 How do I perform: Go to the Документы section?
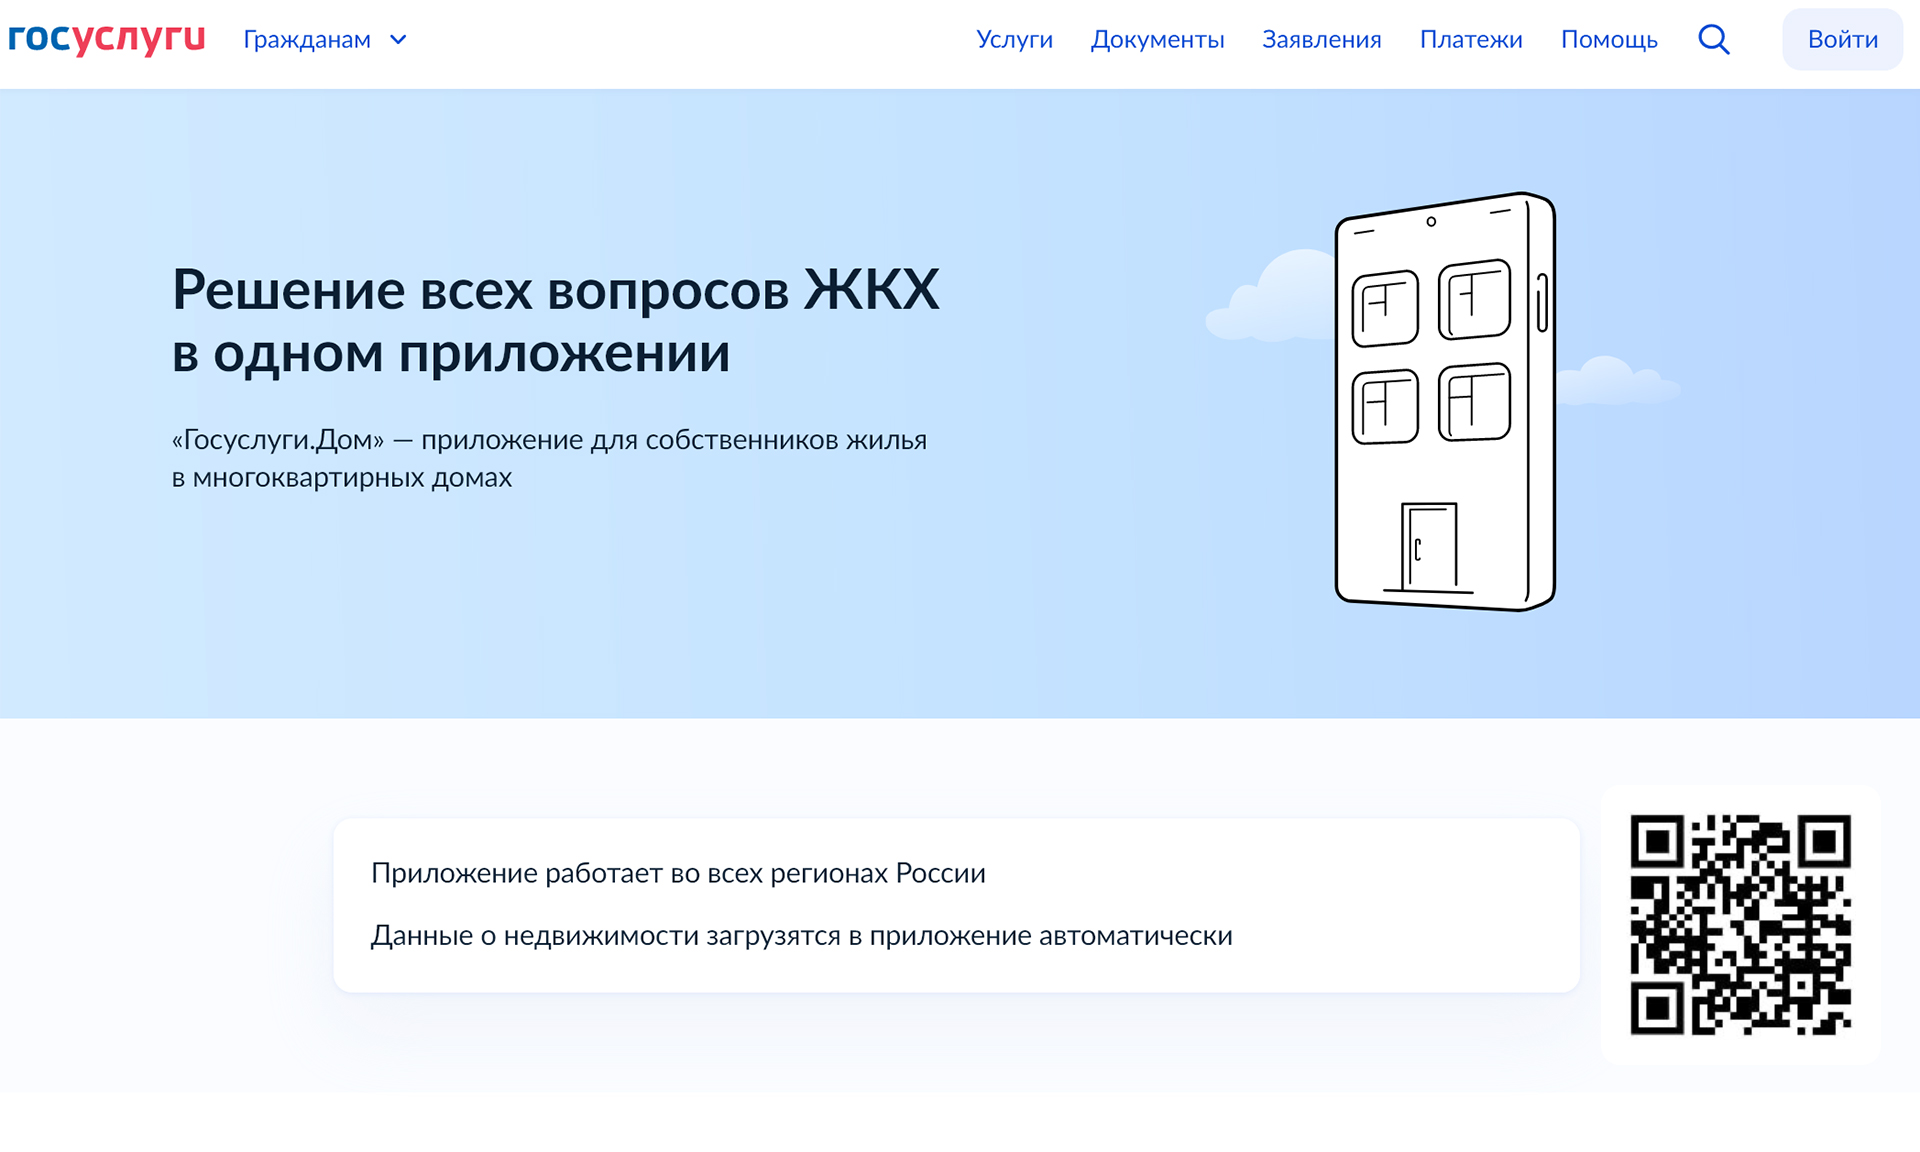coord(1157,40)
